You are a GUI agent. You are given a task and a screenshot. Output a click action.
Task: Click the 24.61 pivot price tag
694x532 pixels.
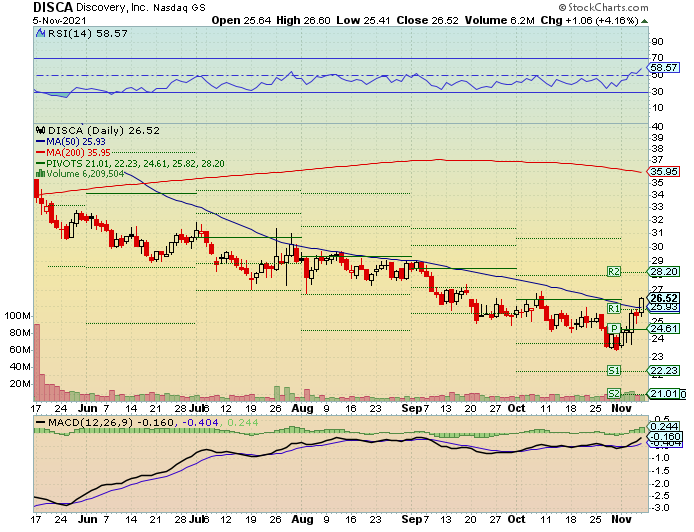pyautogui.click(x=663, y=328)
